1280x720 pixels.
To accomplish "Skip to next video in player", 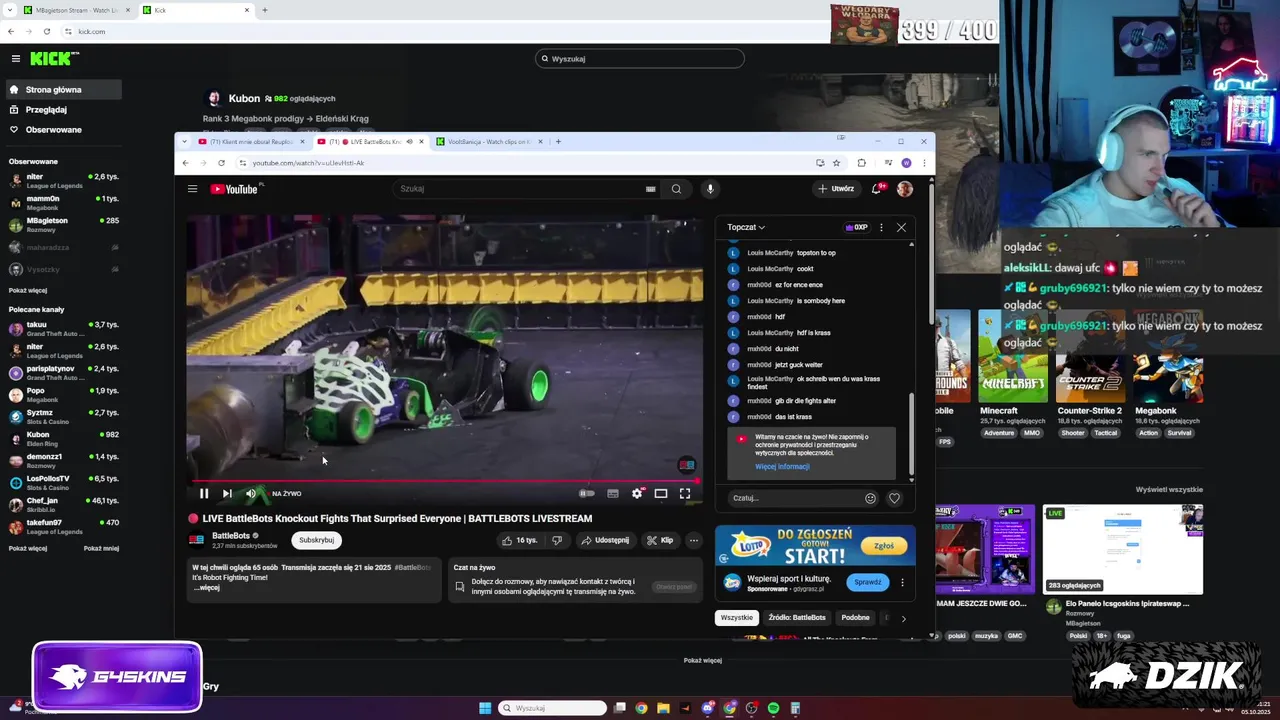I will pos(227,493).
